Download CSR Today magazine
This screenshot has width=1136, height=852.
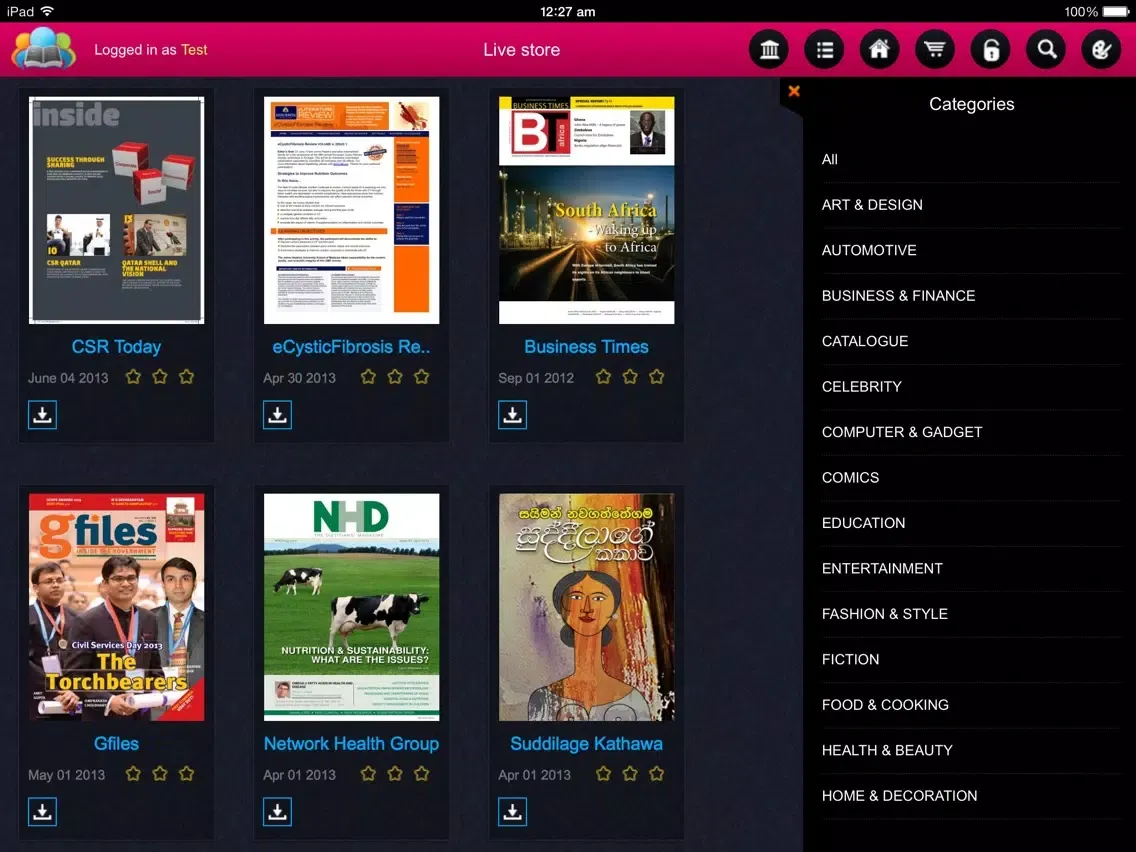42,414
